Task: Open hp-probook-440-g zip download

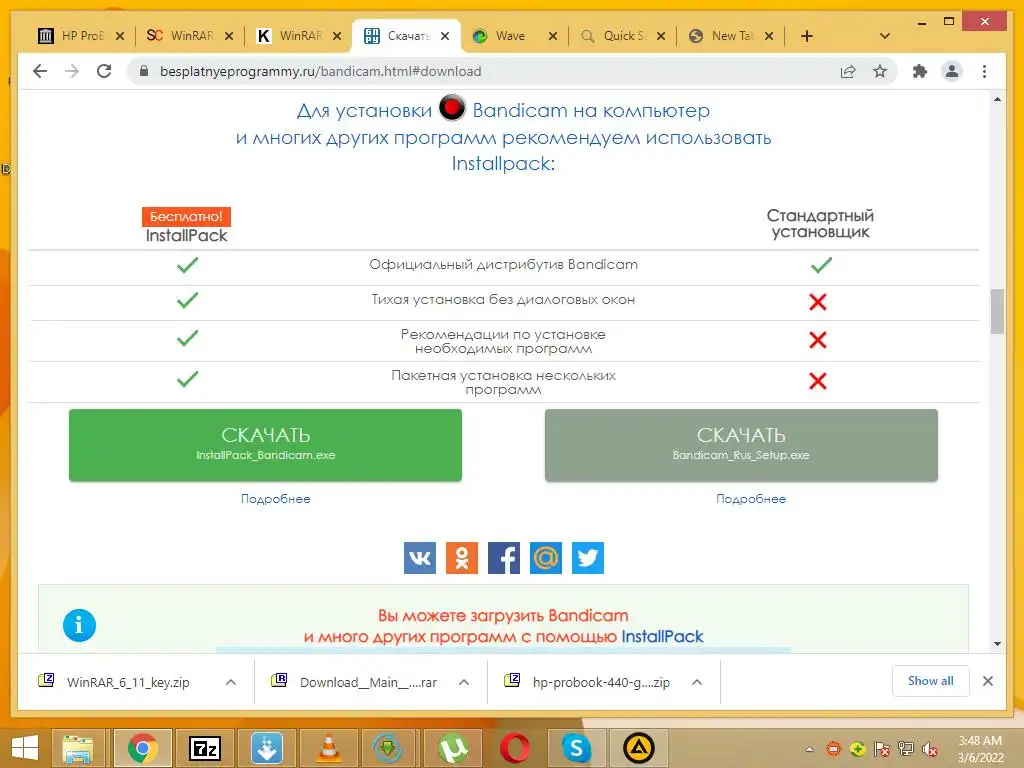Action: tap(601, 682)
